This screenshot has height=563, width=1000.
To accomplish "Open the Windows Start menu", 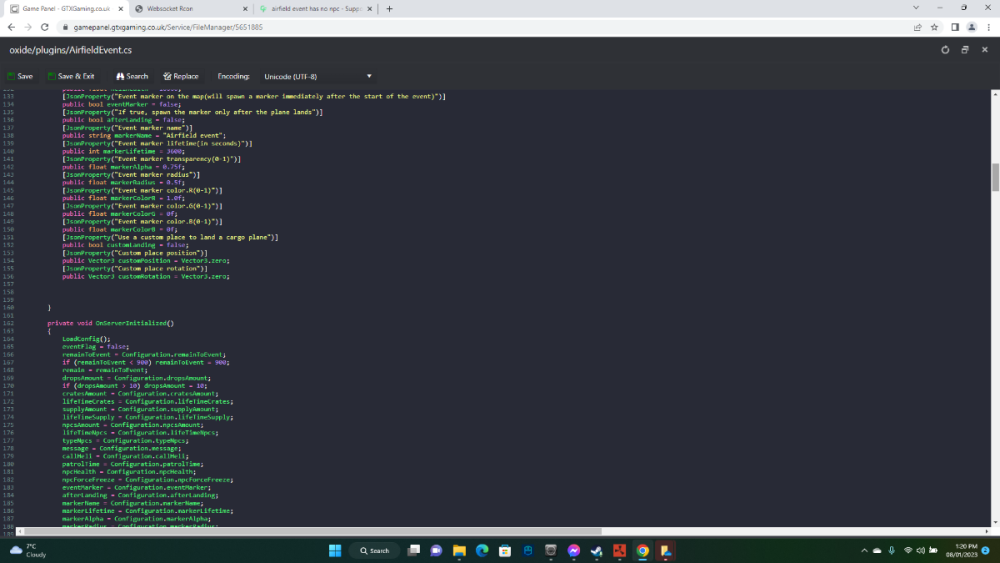I will pyautogui.click(x=335, y=551).
